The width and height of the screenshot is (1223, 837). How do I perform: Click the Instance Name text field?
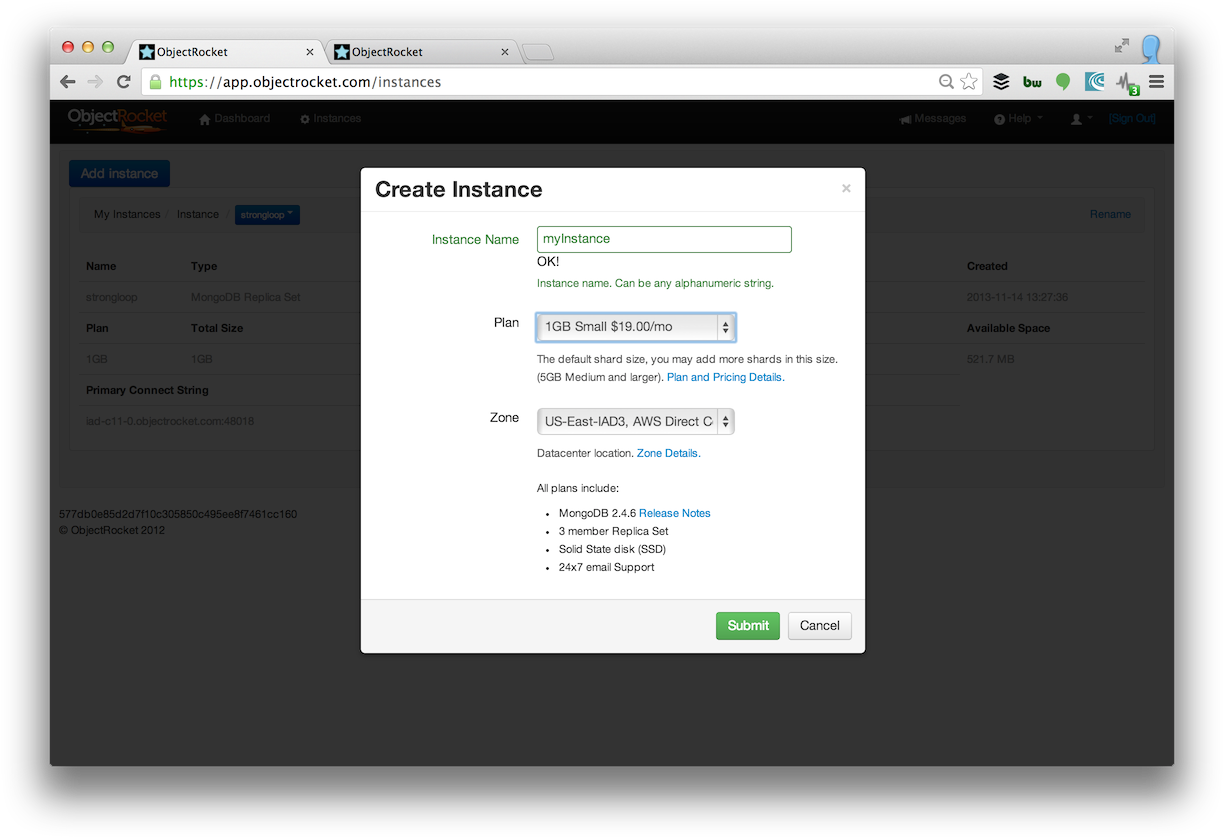tap(663, 239)
